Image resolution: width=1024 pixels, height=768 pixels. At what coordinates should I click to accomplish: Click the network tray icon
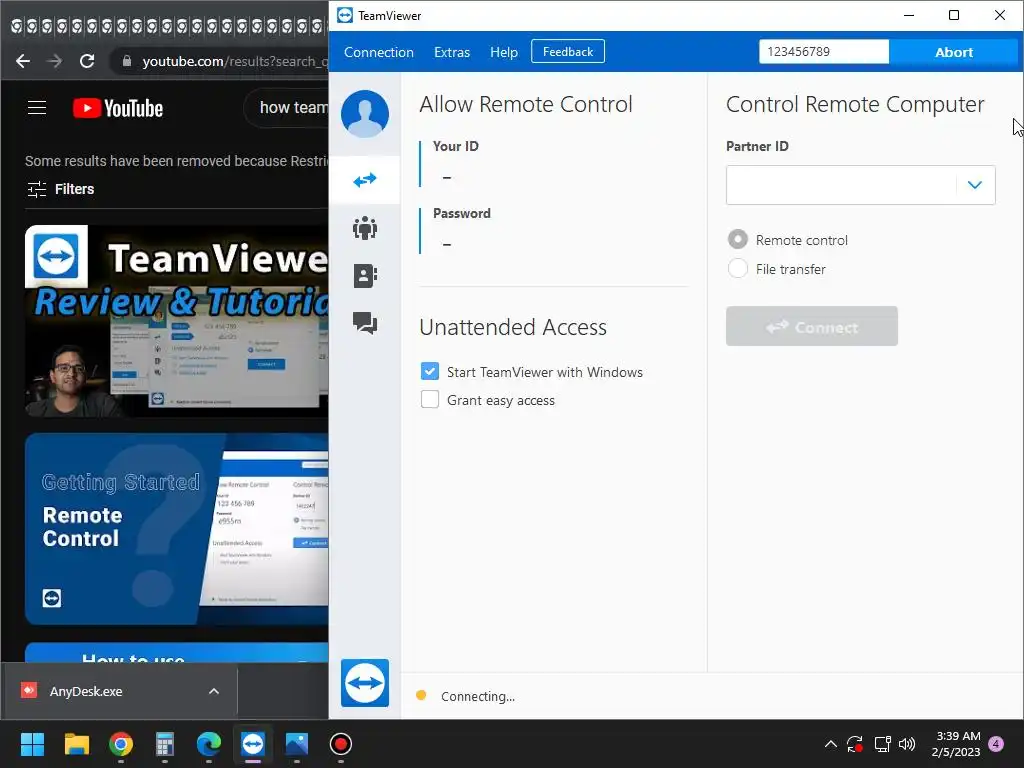point(882,744)
